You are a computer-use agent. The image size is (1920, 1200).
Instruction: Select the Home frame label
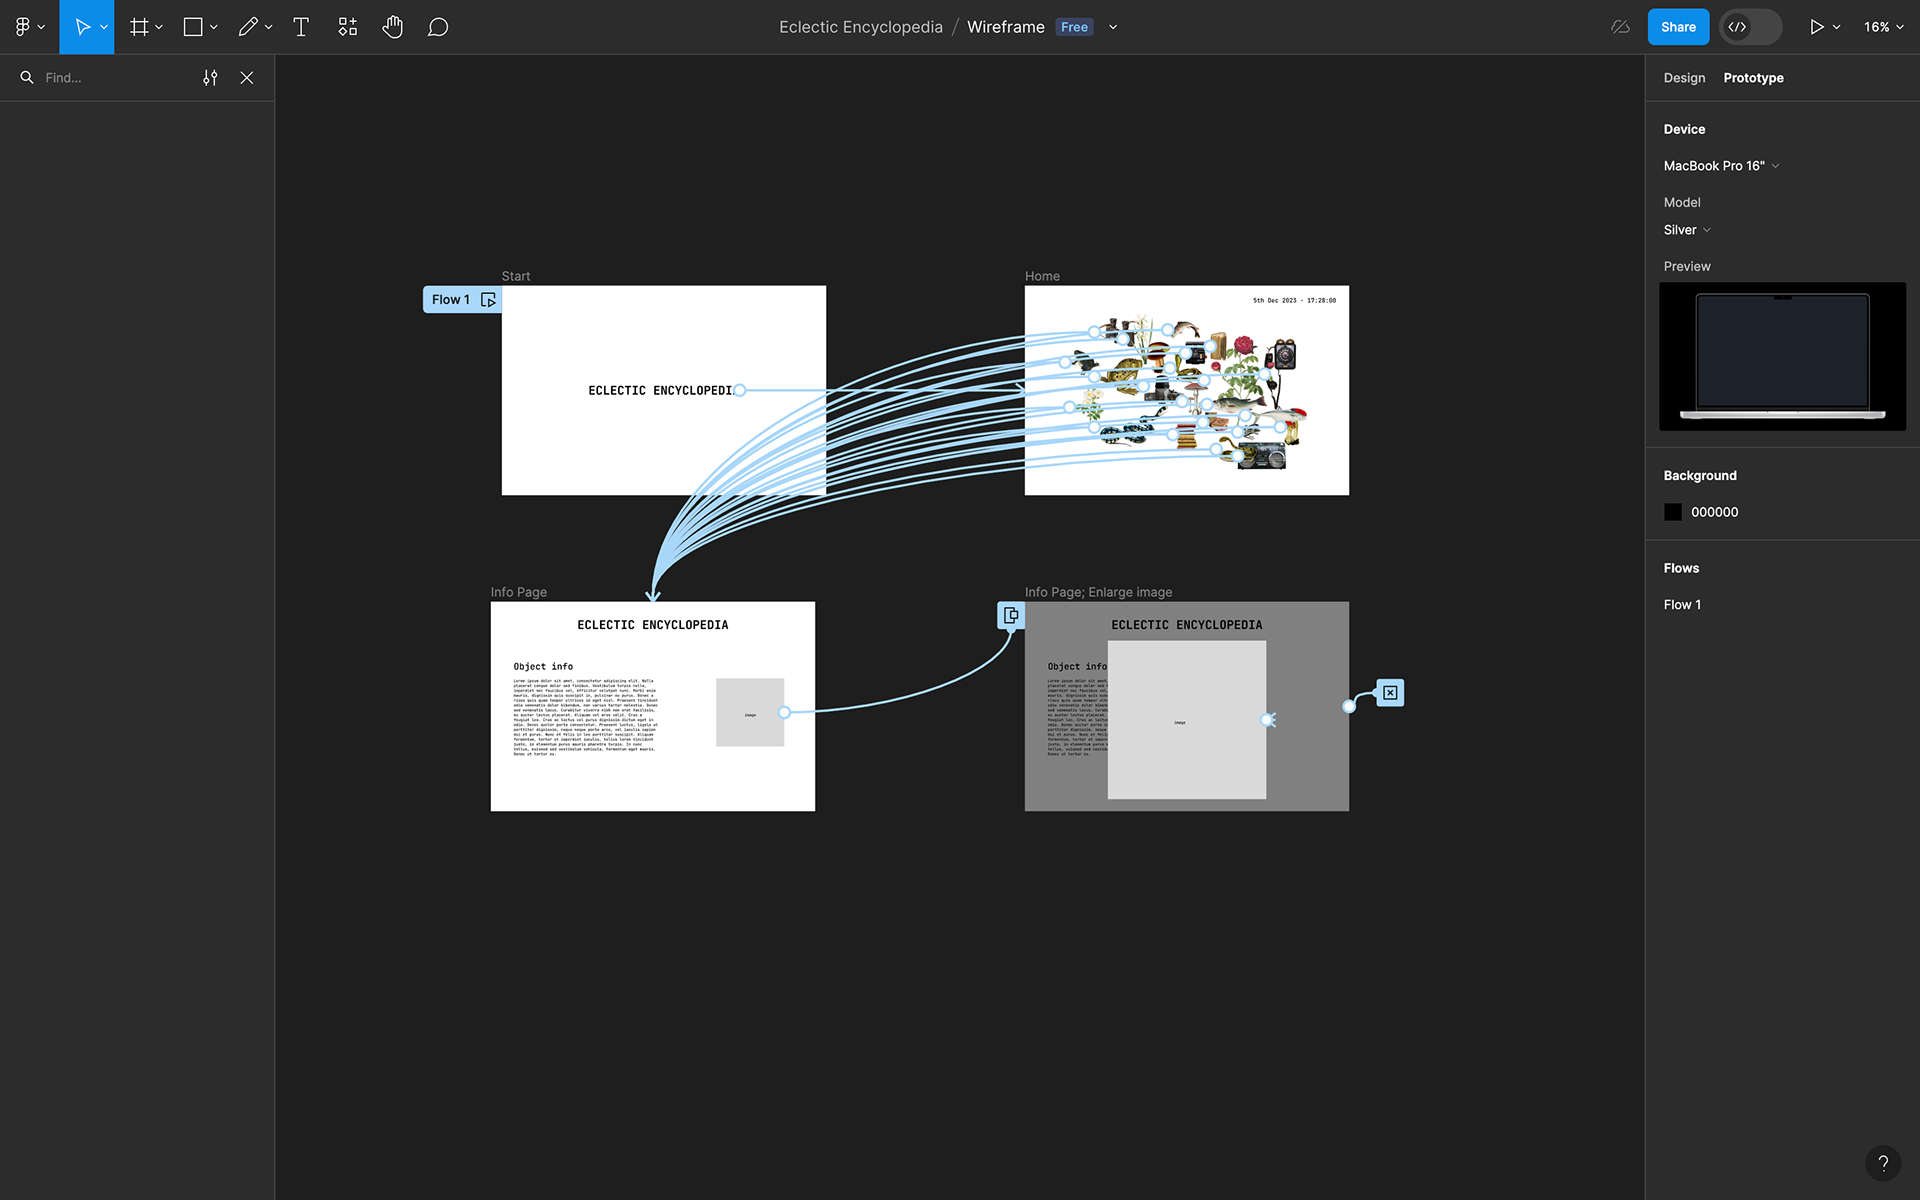tap(1042, 276)
